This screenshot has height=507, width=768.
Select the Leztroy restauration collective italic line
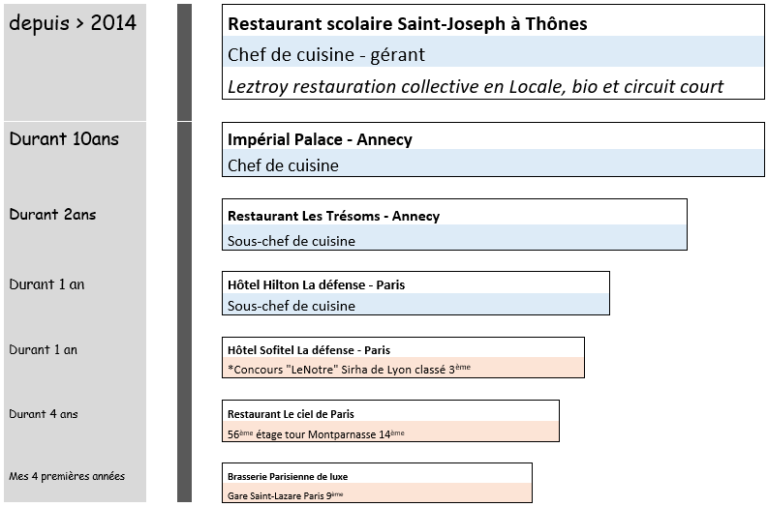tap(476, 86)
